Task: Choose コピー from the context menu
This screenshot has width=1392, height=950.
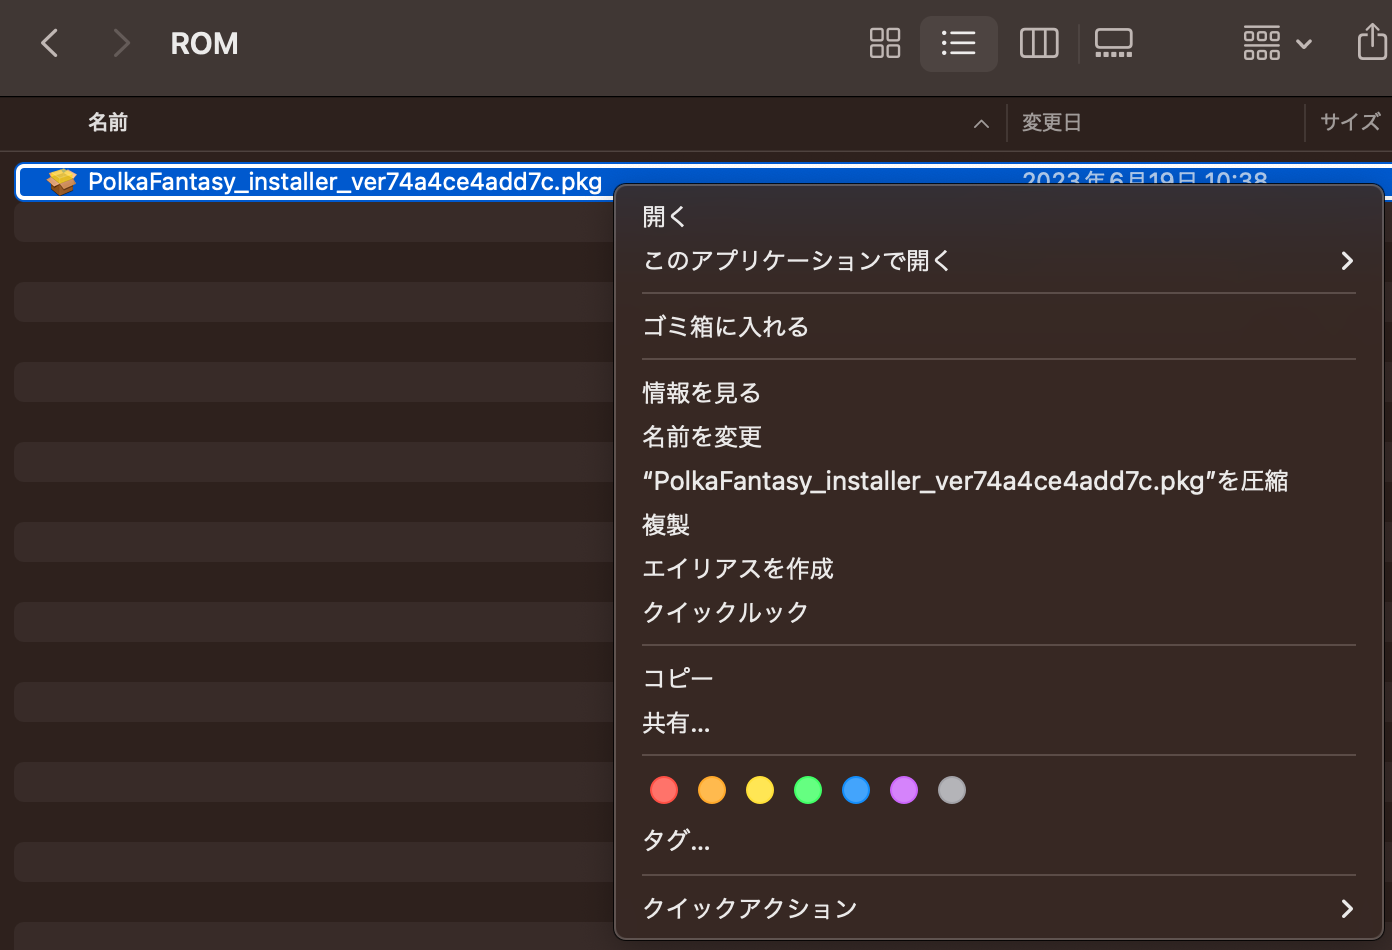Action: point(998,678)
